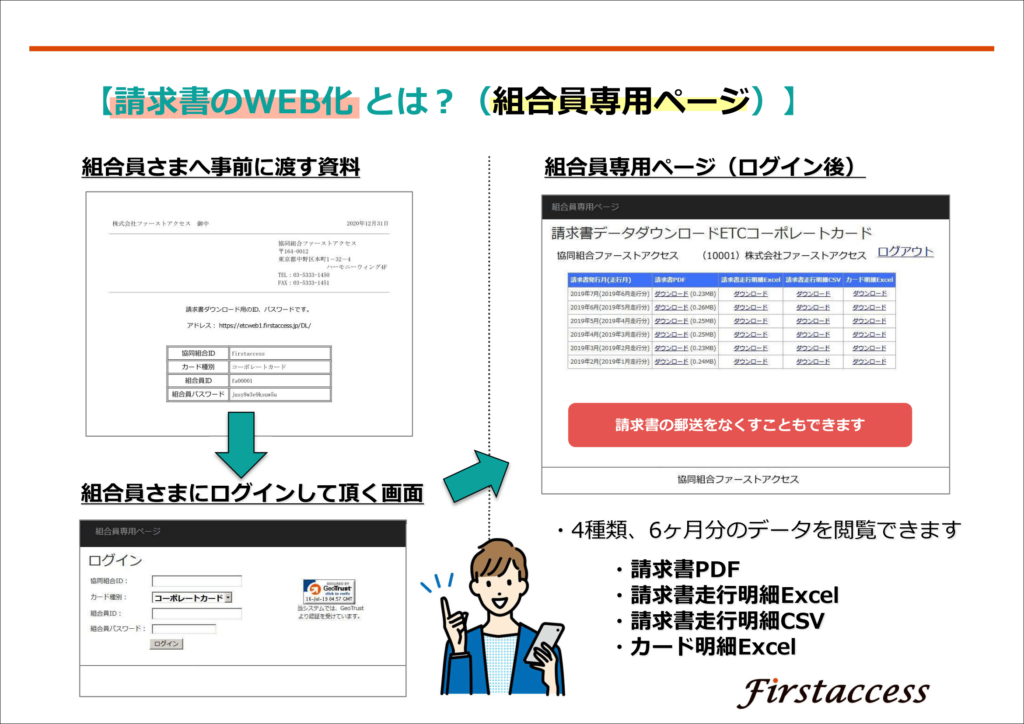
Task: Focus the 組合員パスワード input field
Action: pos(184,629)
